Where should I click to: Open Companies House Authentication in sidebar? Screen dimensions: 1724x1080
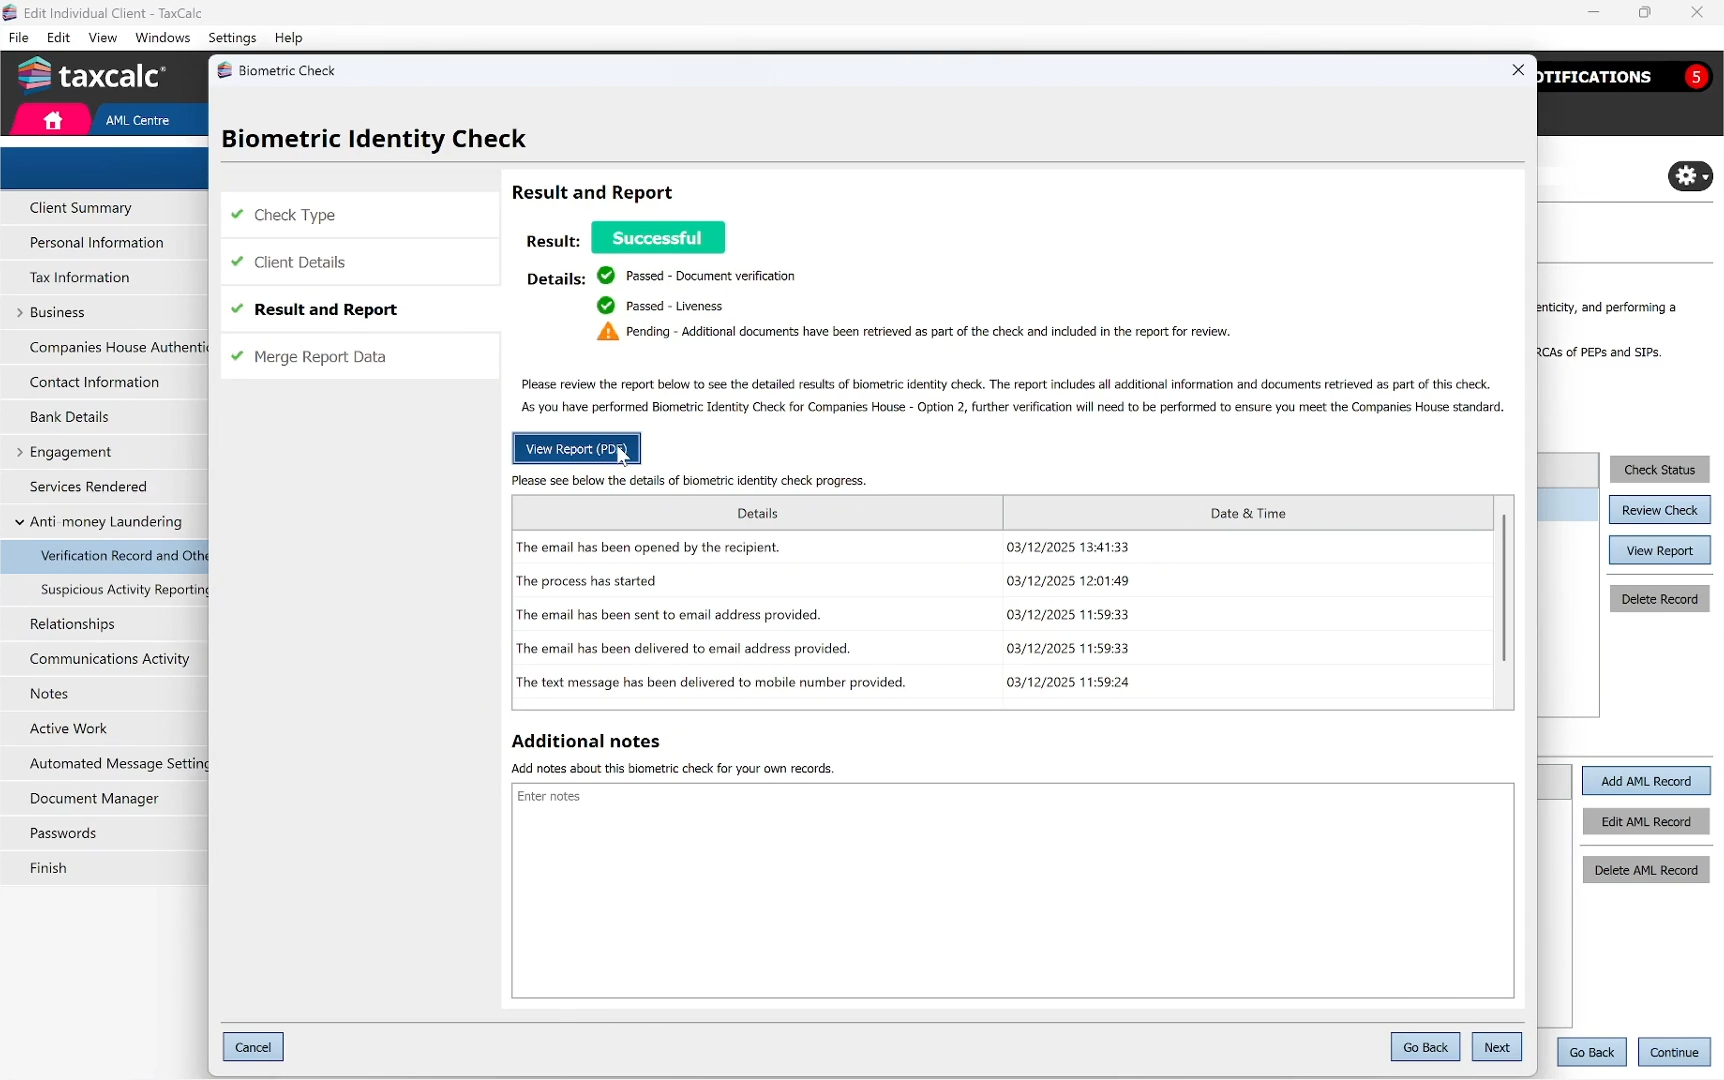pos(104,348)
